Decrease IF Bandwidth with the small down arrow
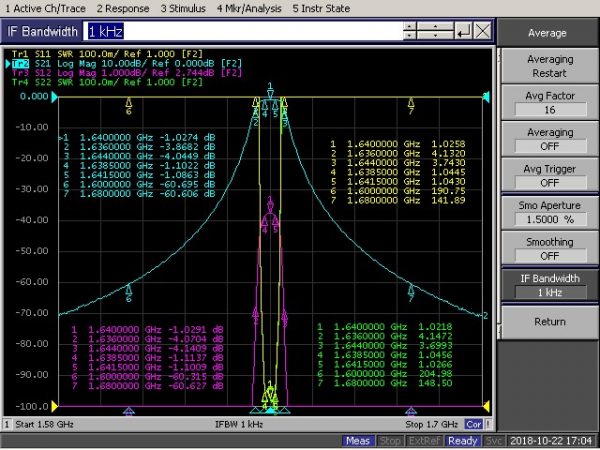 click(x=409, y=36)
